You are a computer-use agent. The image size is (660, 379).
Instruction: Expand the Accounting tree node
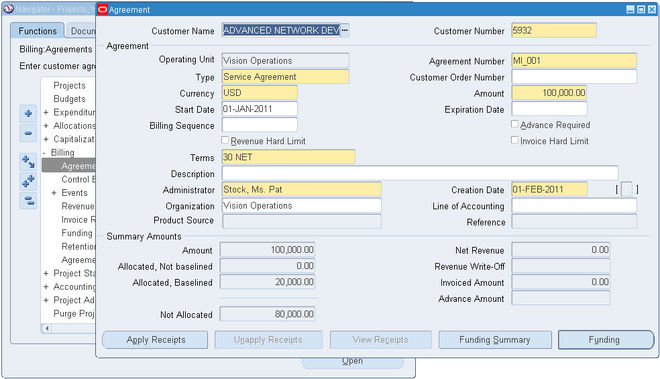click(x=46, y=287)
